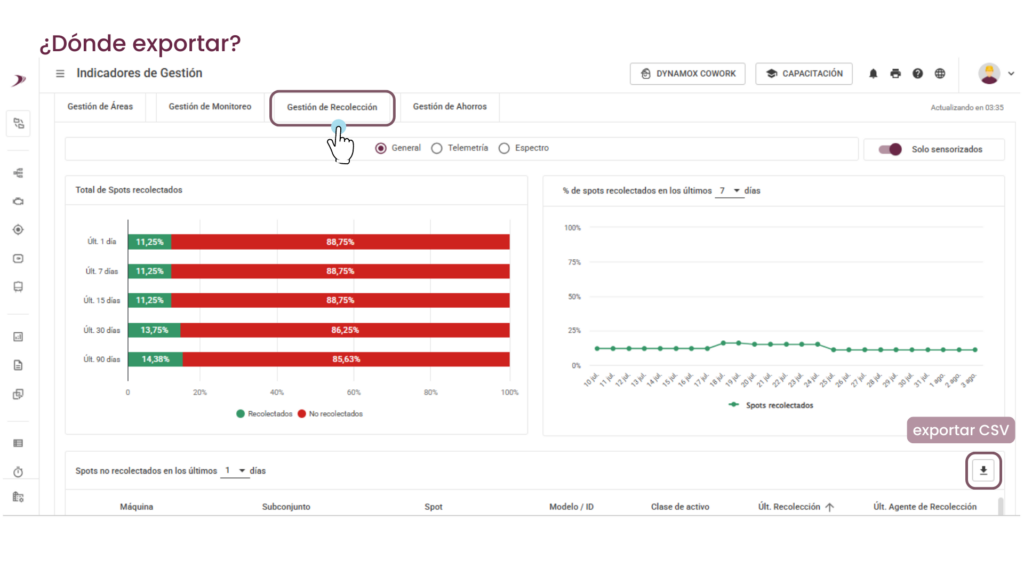Click the DYNAMOX COWORK button
Screen dimensions: 1024x576
click(x=688, y=74)
